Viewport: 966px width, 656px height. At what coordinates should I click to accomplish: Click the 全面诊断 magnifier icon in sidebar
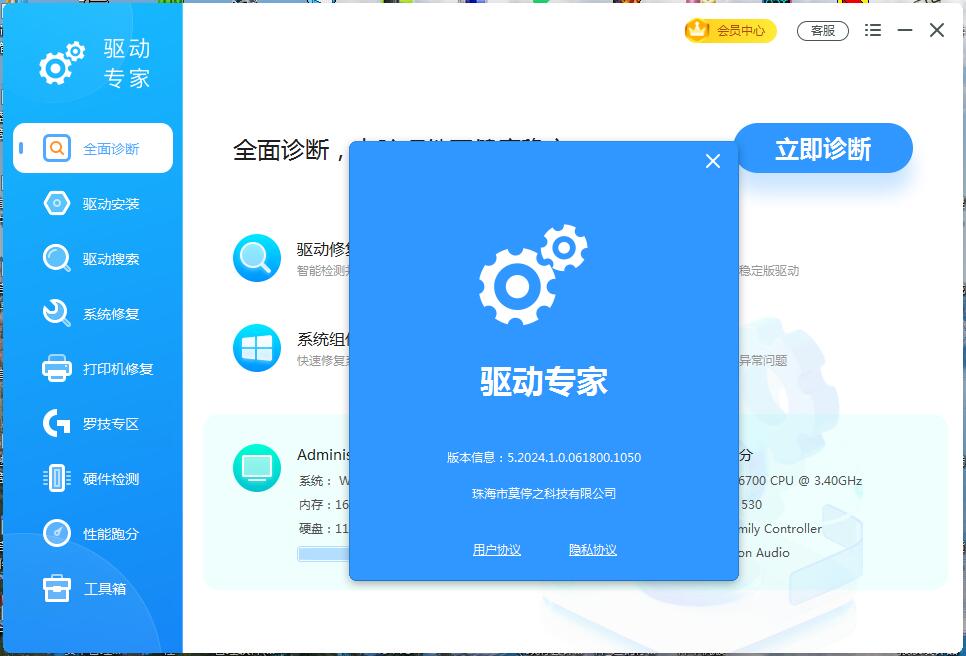pos(57,148)
